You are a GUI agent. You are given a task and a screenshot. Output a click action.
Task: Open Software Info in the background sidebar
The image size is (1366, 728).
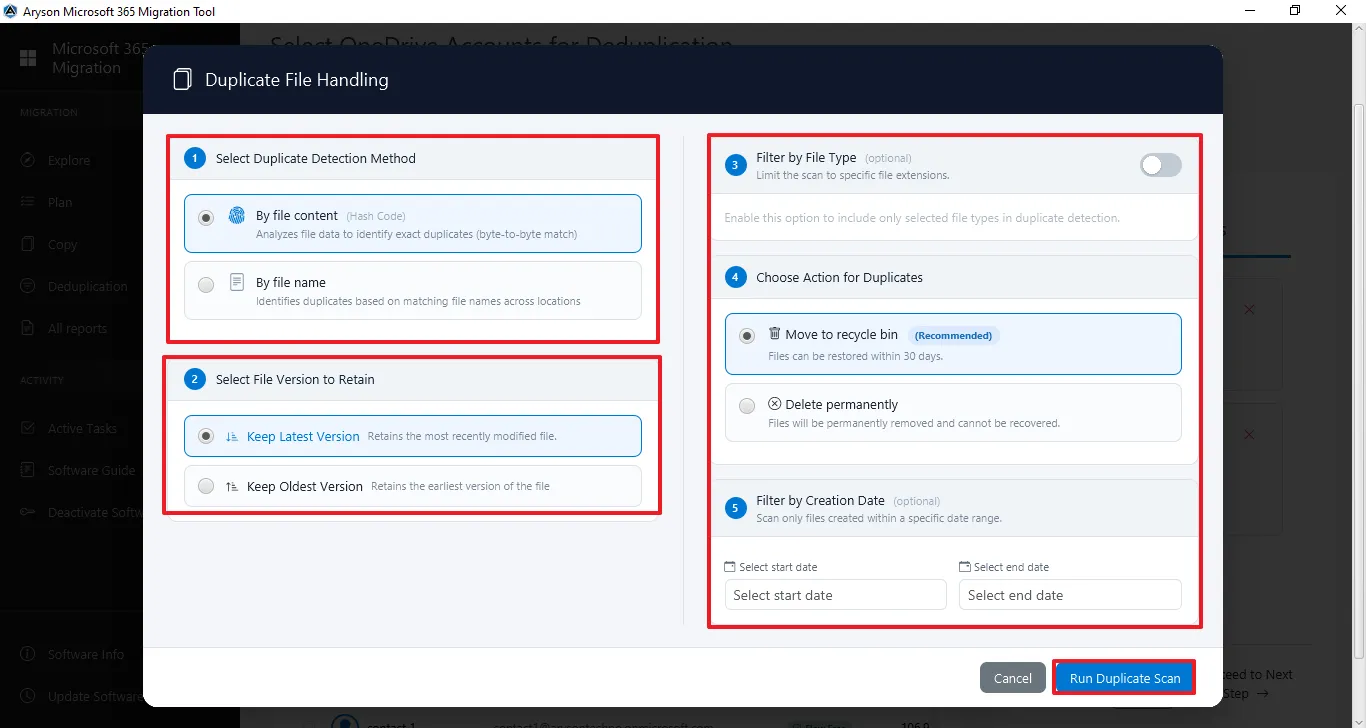pyautogui.click(x=73, y=654)
